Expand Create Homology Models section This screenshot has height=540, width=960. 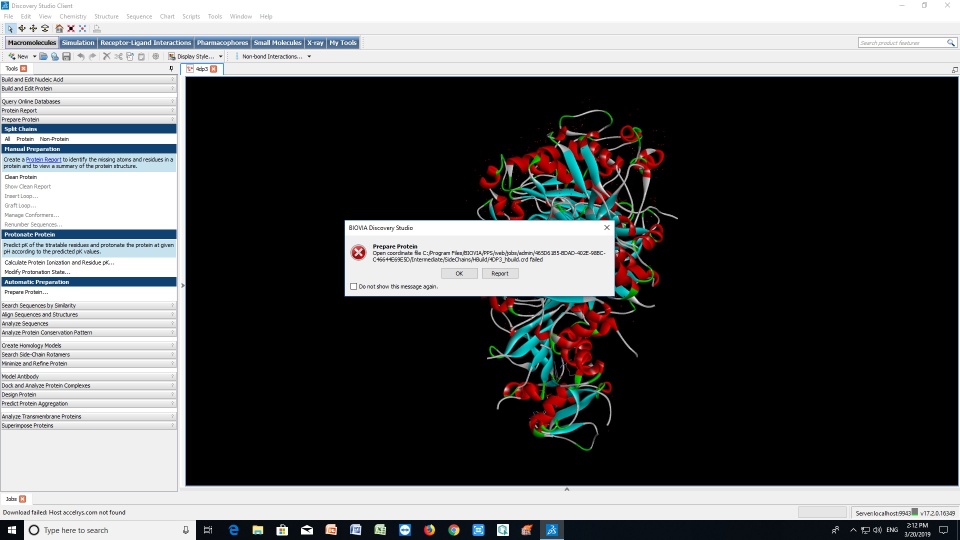[x=88, y=346]
